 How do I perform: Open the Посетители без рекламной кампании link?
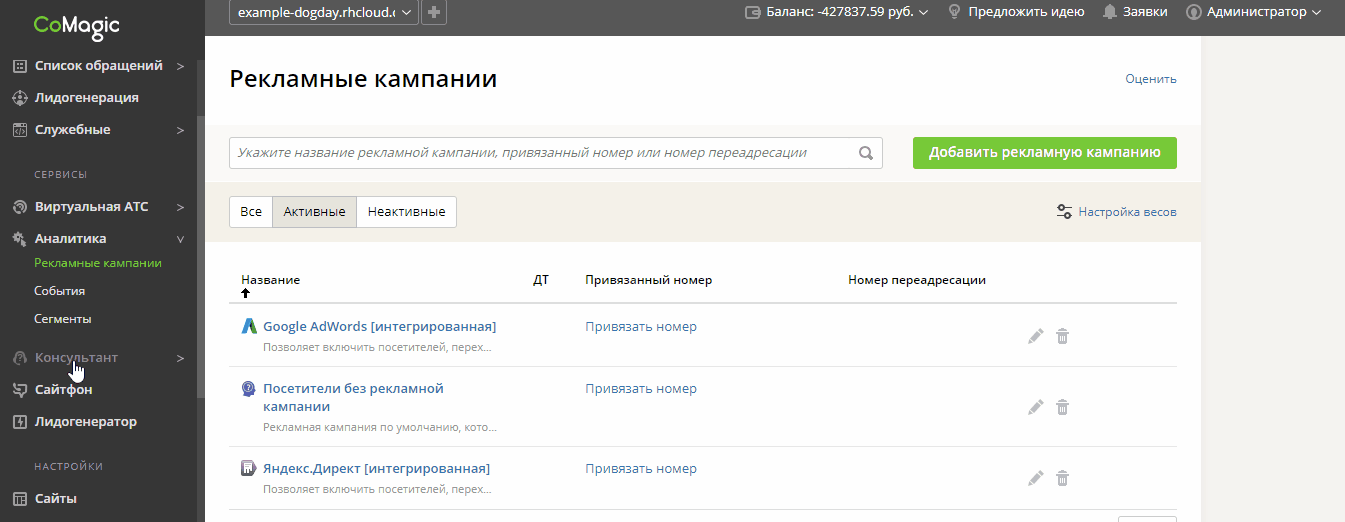pyautogui.click(x=353, y=398)
